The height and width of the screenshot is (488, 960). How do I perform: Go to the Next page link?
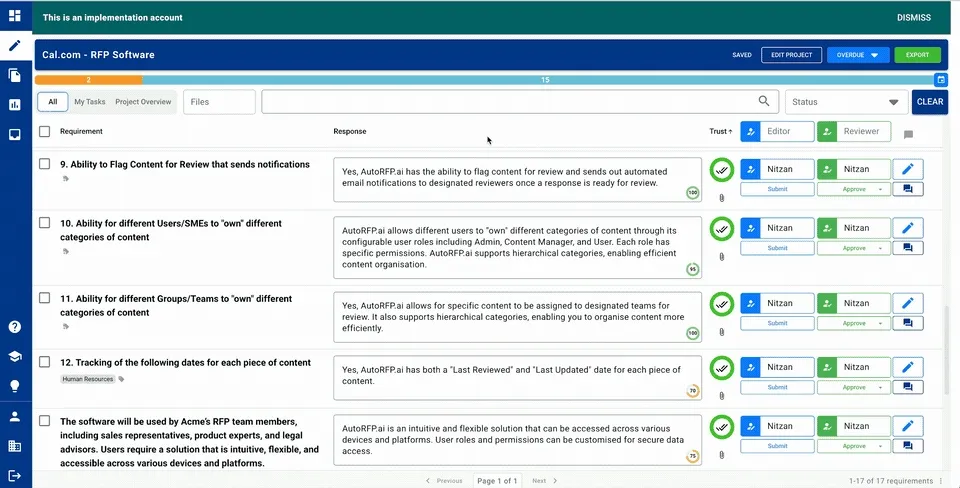[x=544, y=481]
